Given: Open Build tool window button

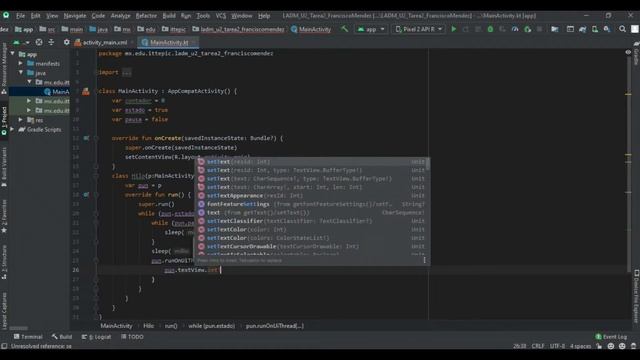Looking at the screenshot, I should (x=62, y=337).
